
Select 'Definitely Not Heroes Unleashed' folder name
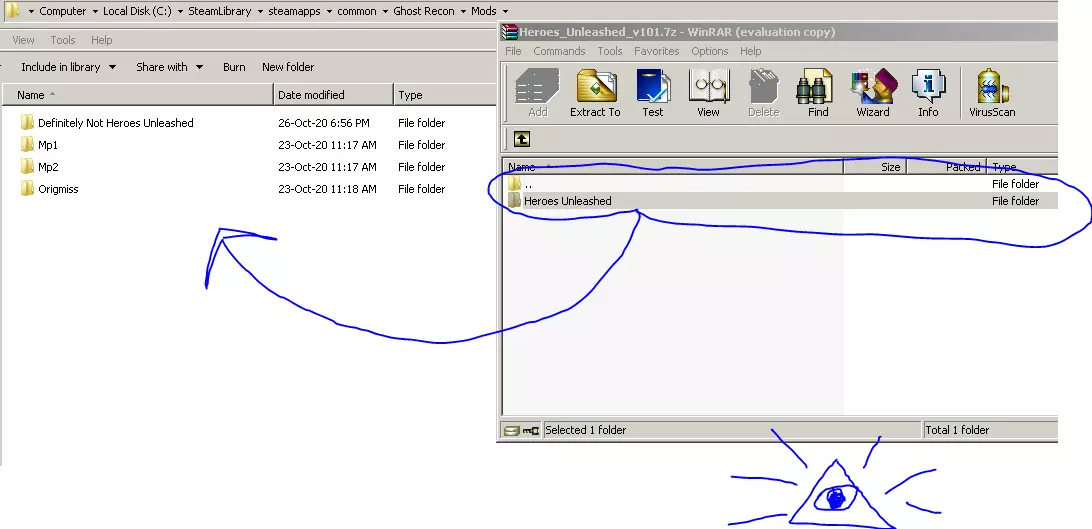coord(116,123)
